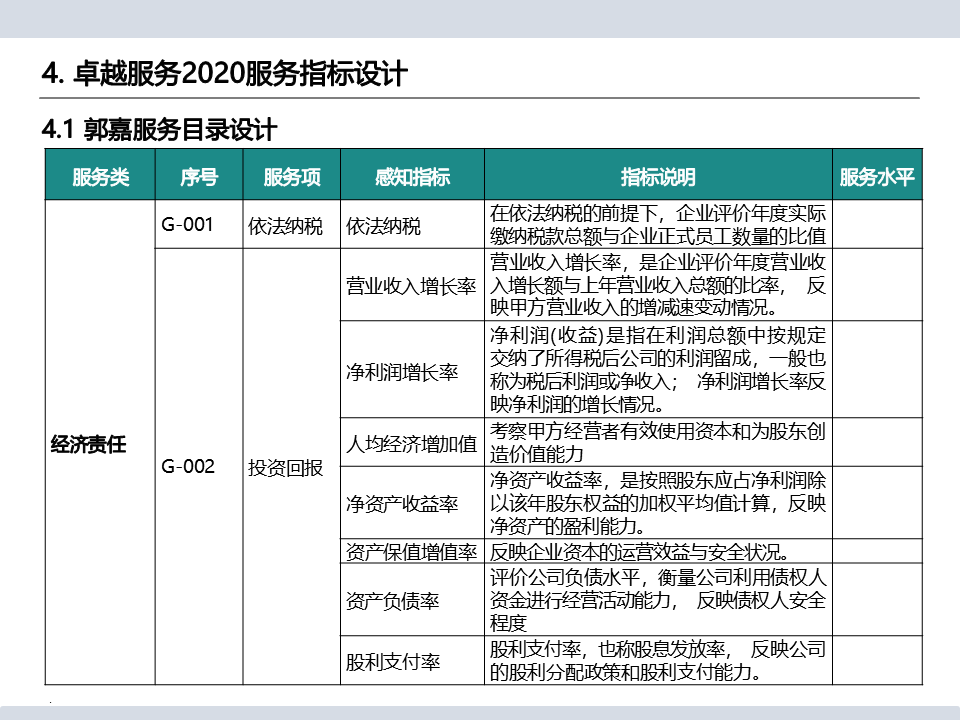Select the '投资回报' service item cell

tap(291, 467)
